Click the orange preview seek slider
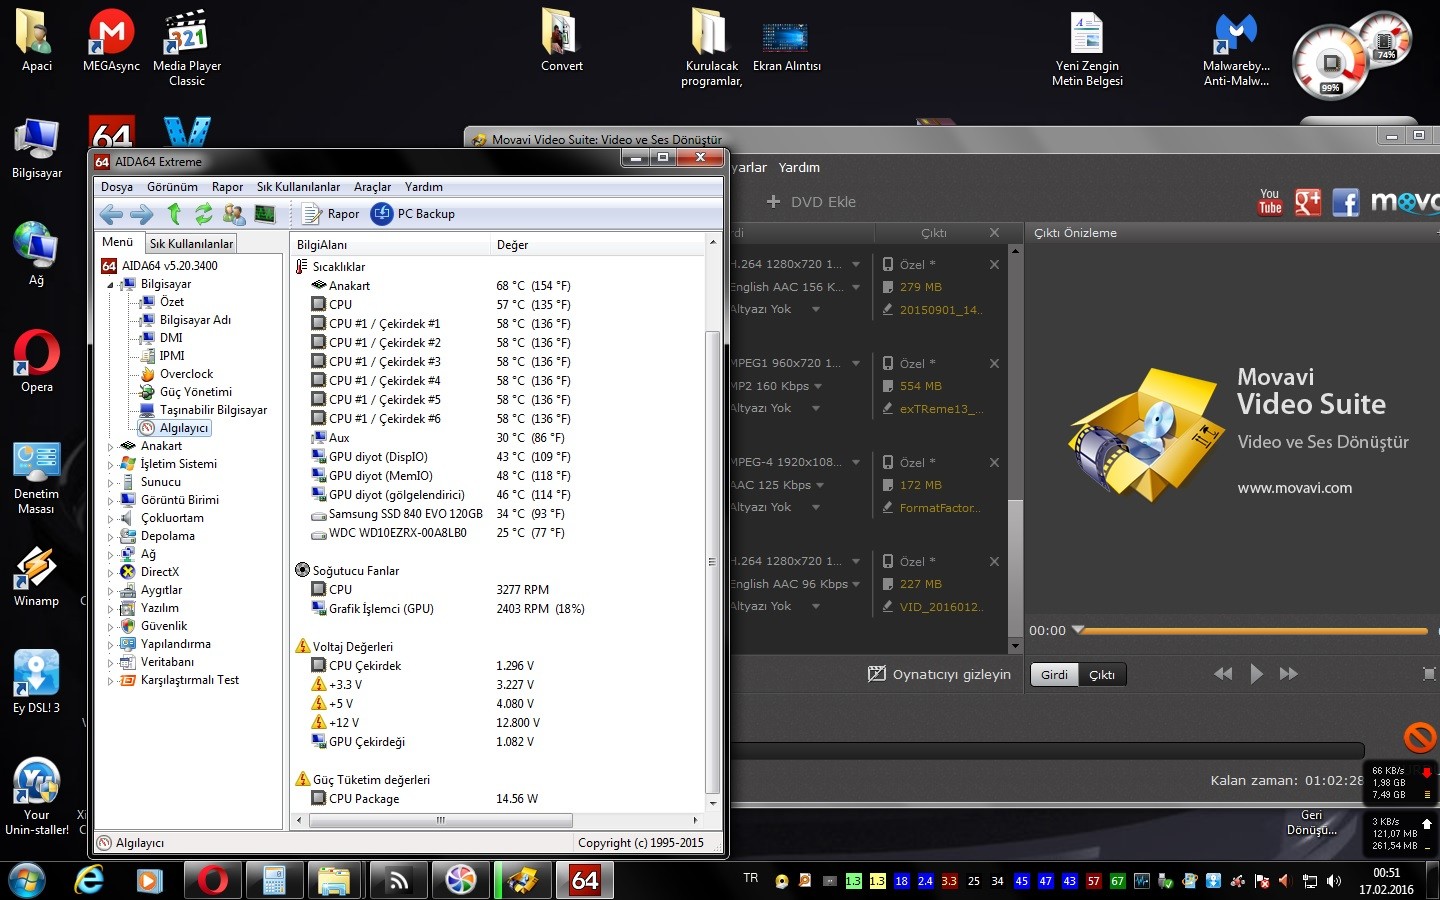 click(x=1250, y=631)
